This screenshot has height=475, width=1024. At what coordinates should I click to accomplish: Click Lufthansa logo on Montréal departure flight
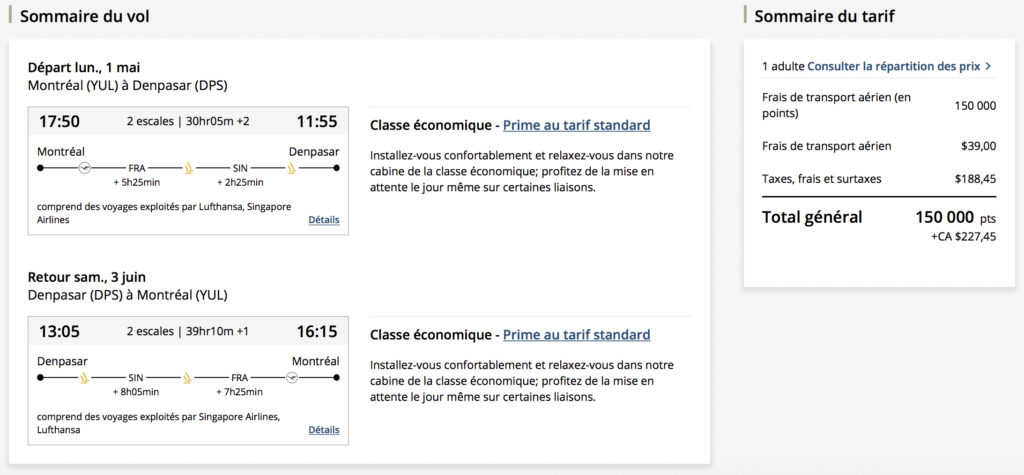coord(86,168)
